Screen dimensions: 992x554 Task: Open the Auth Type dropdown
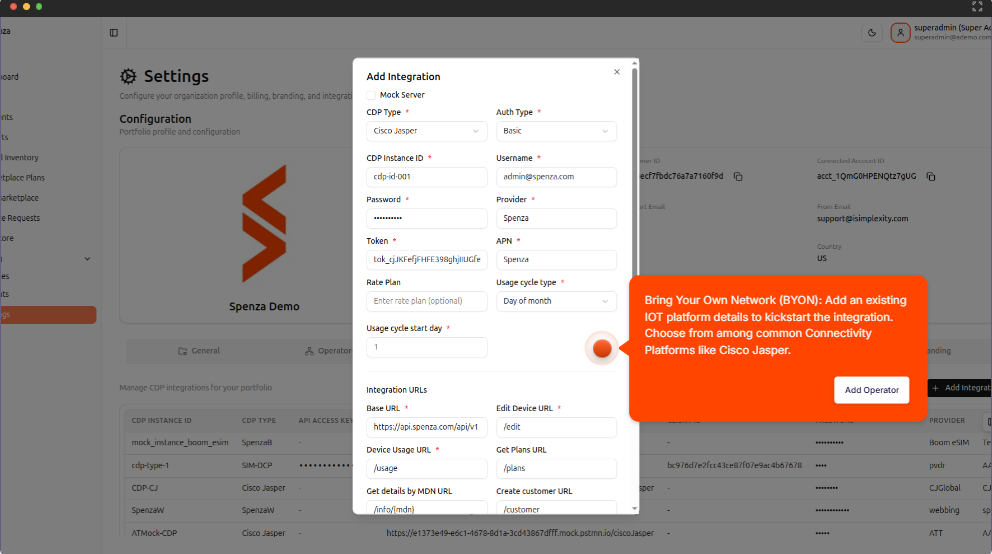tap(556, 131)
